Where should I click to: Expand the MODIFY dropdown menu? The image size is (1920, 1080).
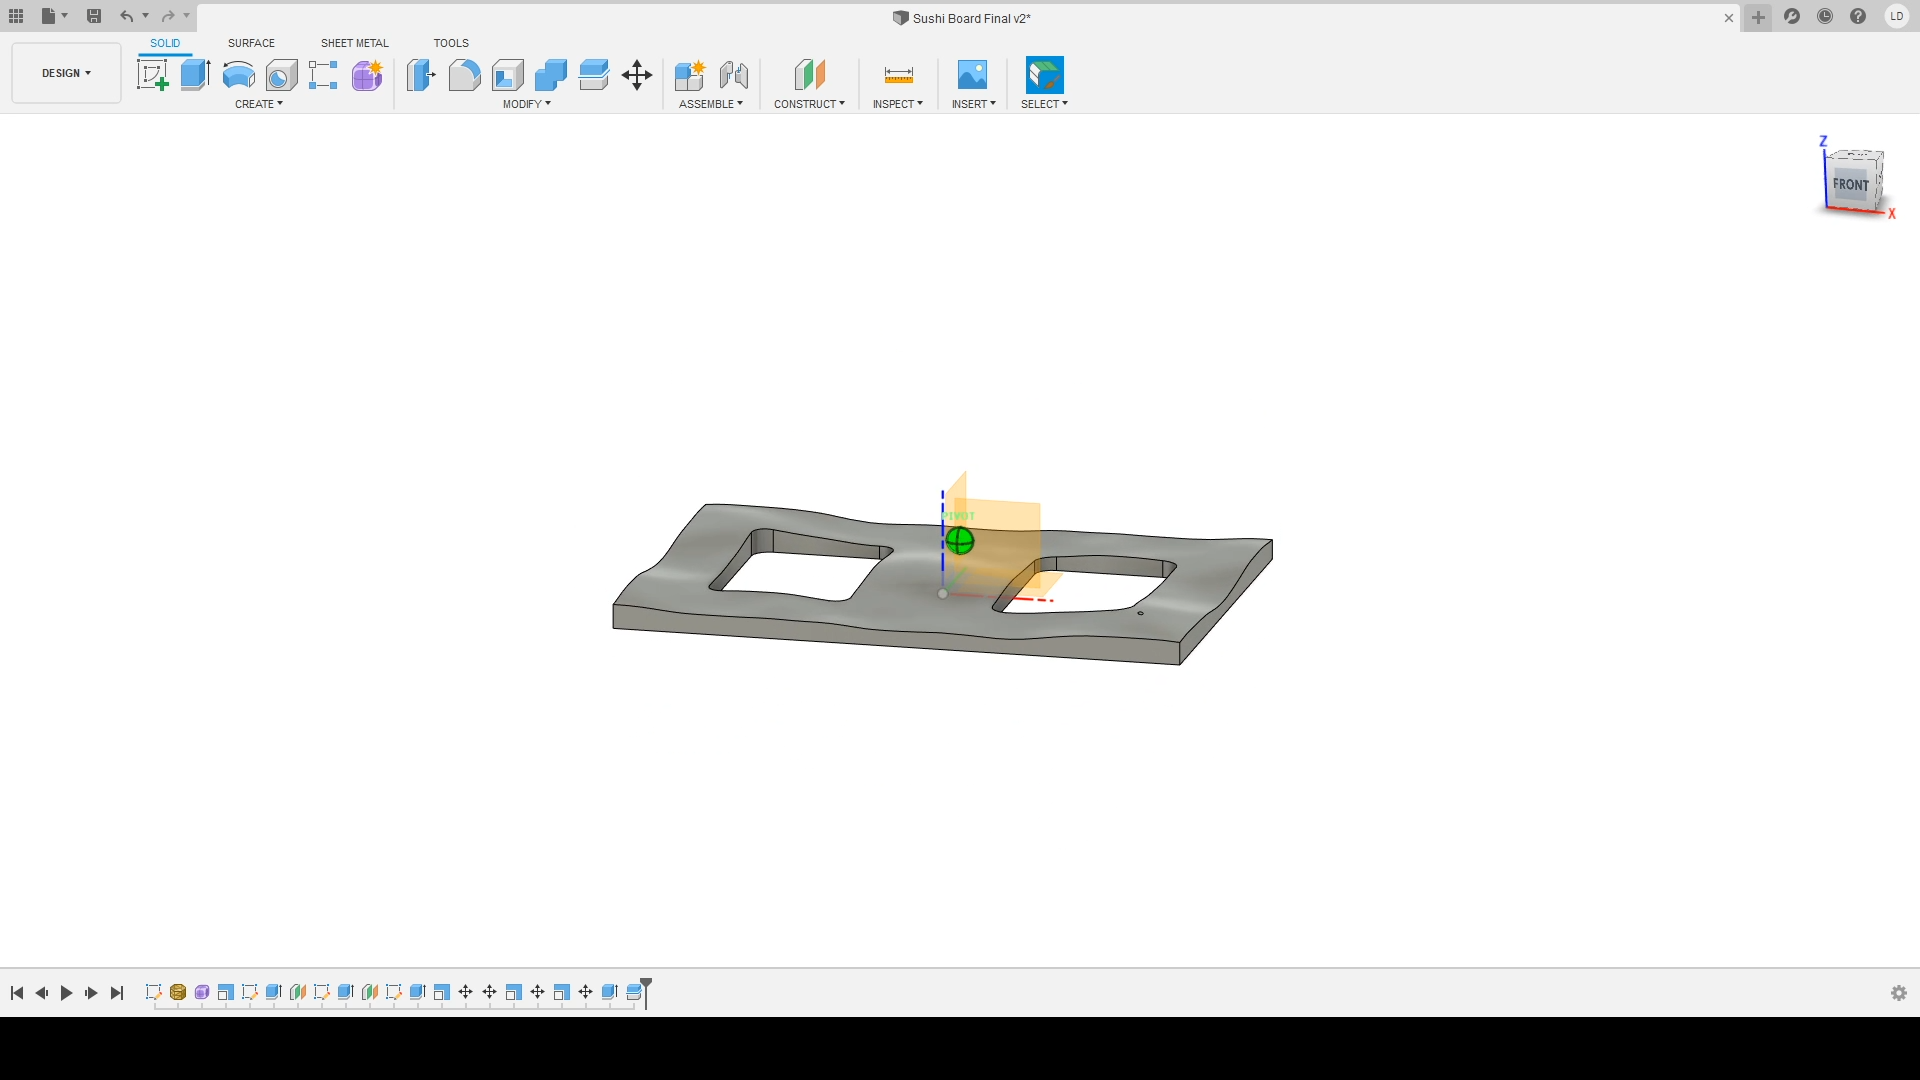click(526, 103)
